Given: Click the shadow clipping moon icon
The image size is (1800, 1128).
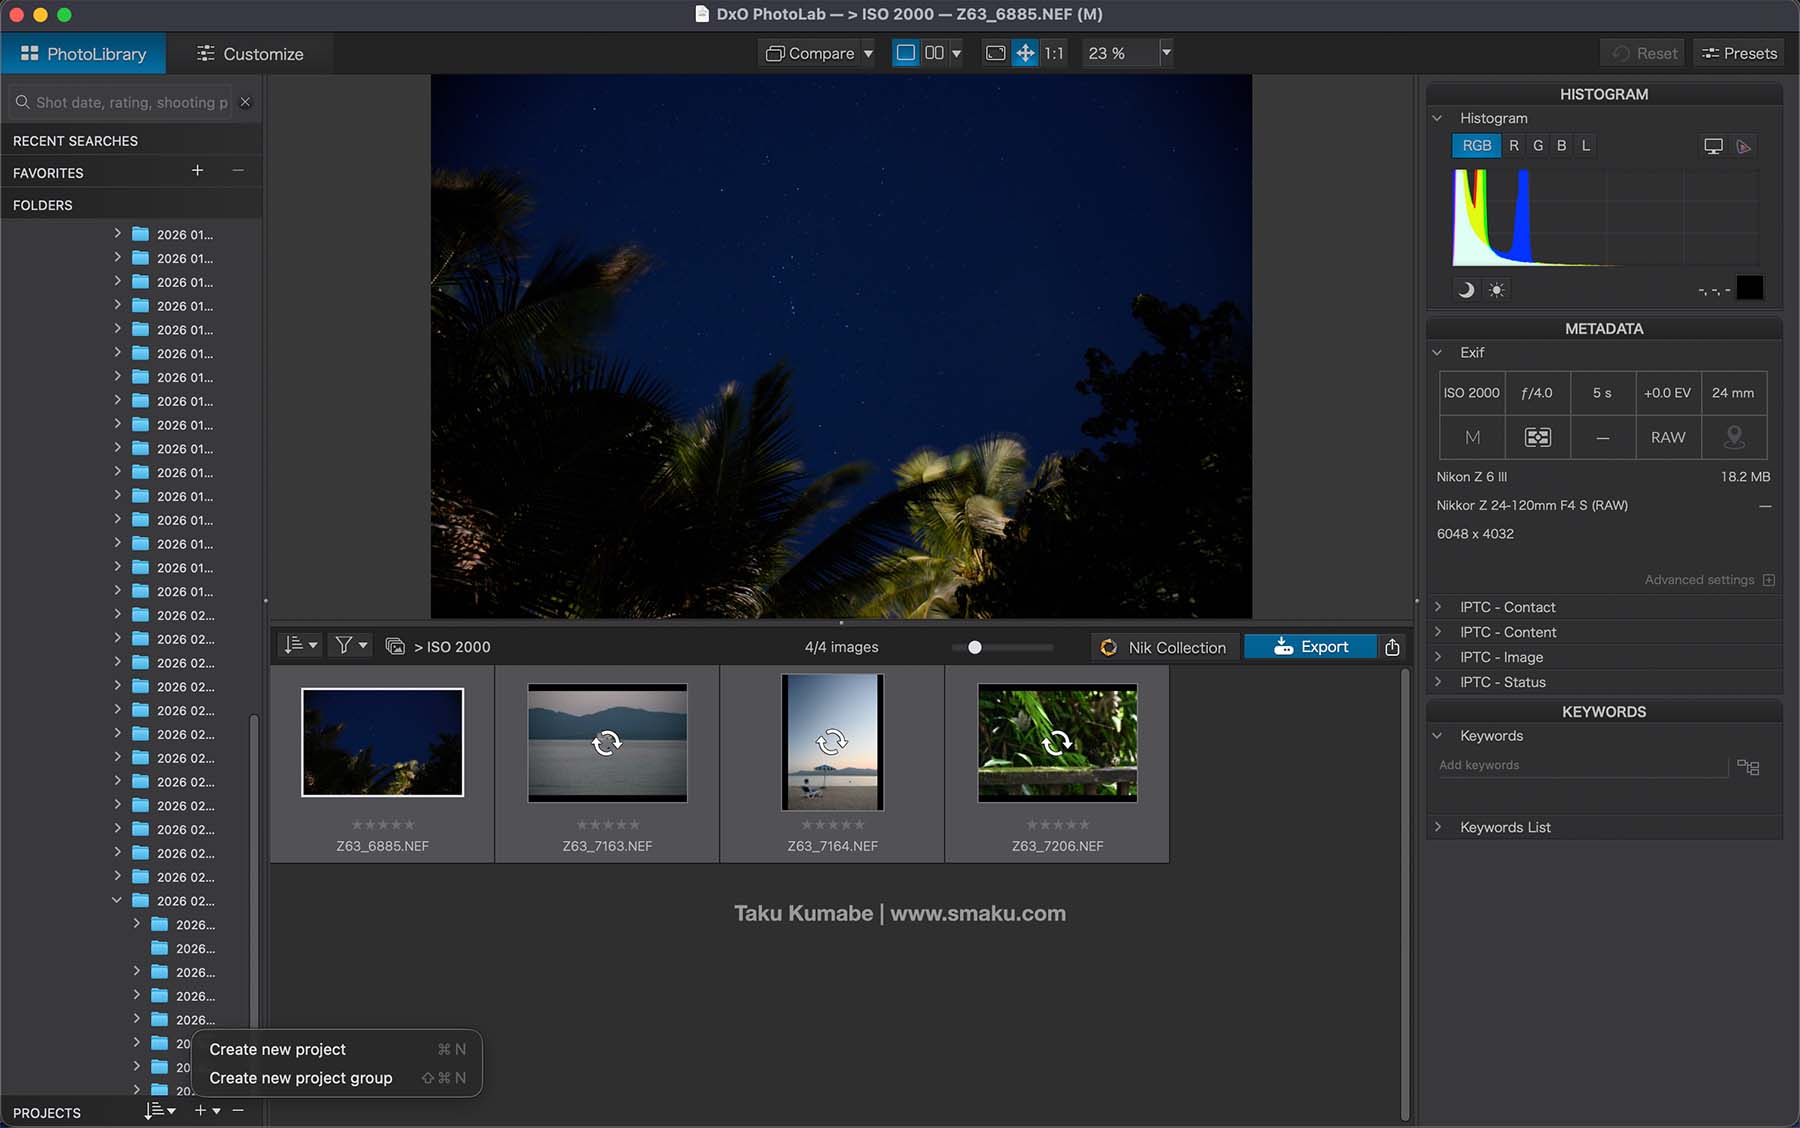Looking at the screenshot, I should [x=1466, y=290].
